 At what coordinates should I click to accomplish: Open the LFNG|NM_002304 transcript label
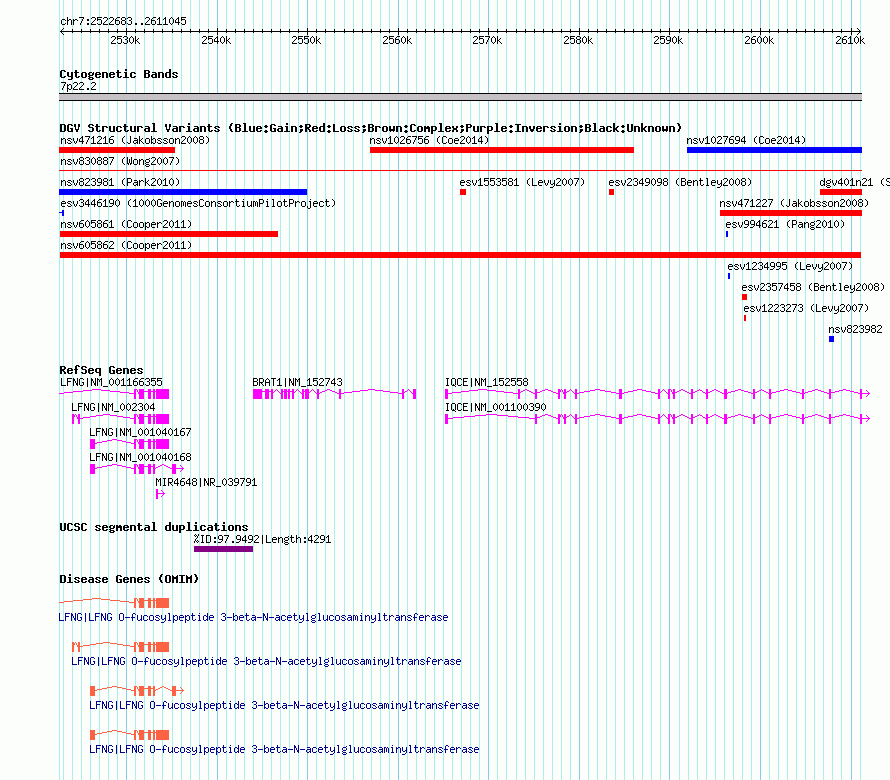[x=113, y=407]
